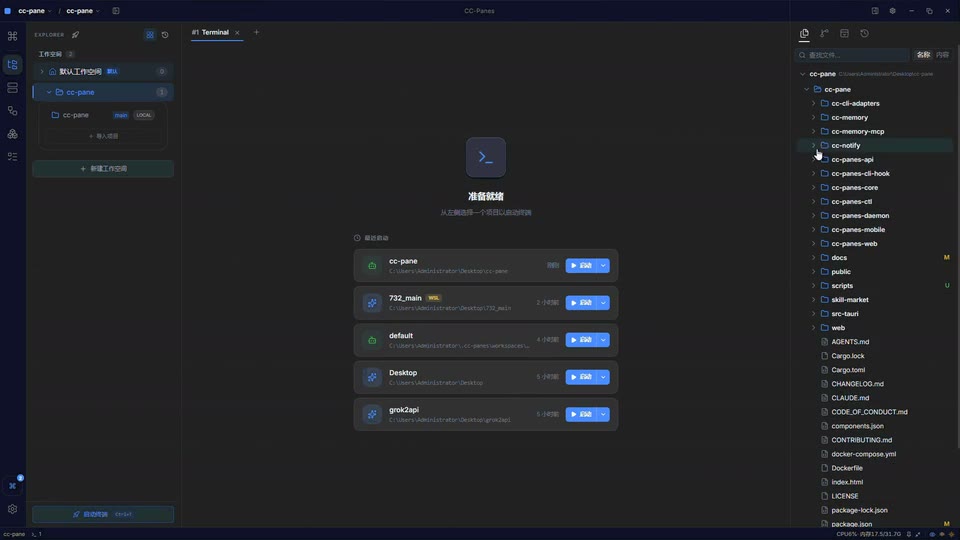Click the CPU and memory status readout
Screen dimensions: 960x540
[868, 534]
